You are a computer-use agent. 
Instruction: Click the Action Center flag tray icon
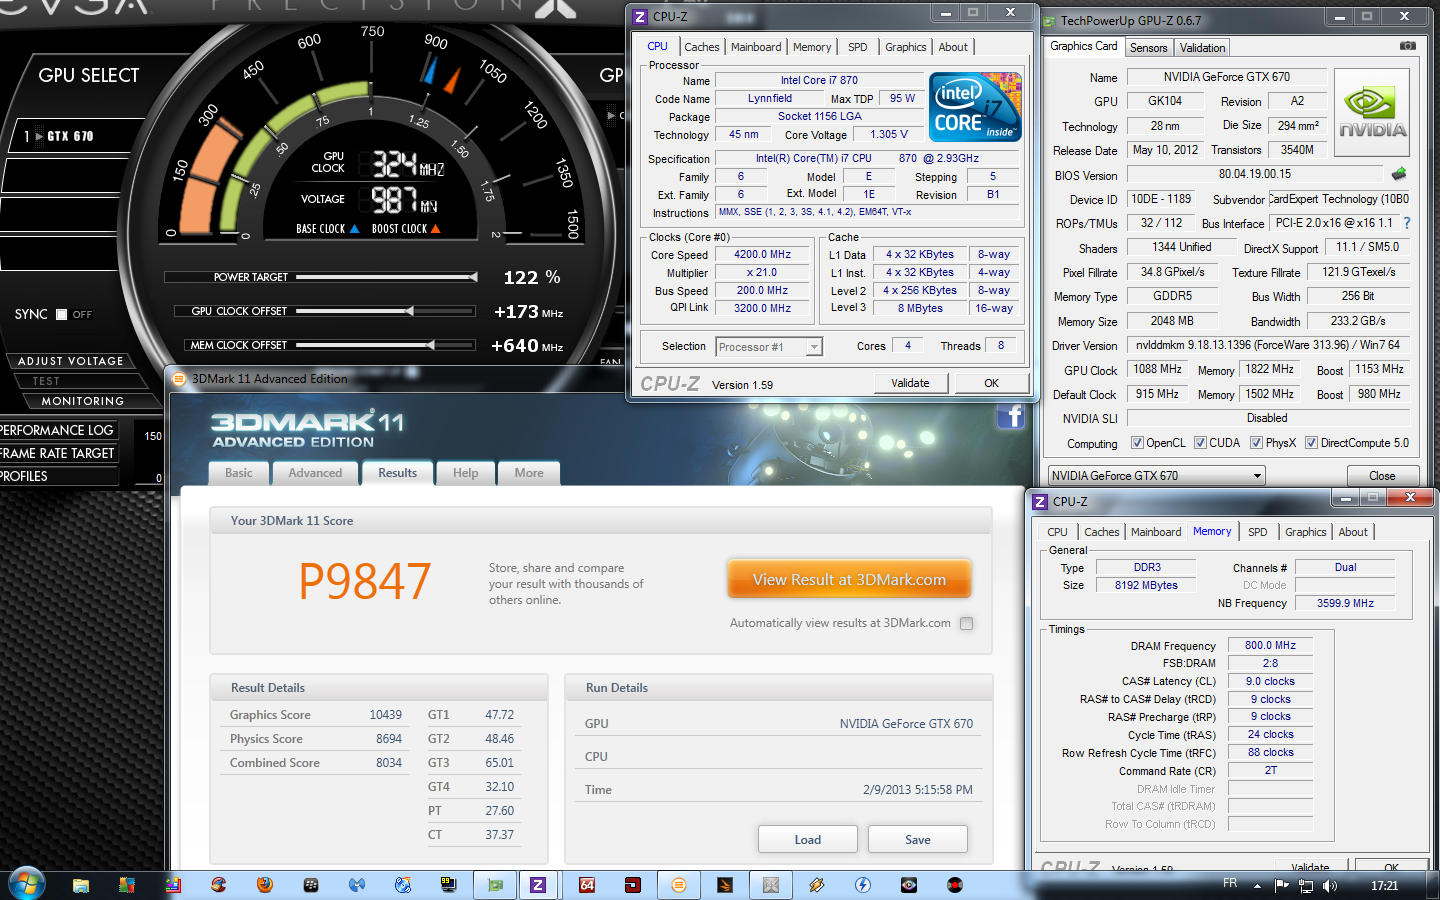[1282, 886]
